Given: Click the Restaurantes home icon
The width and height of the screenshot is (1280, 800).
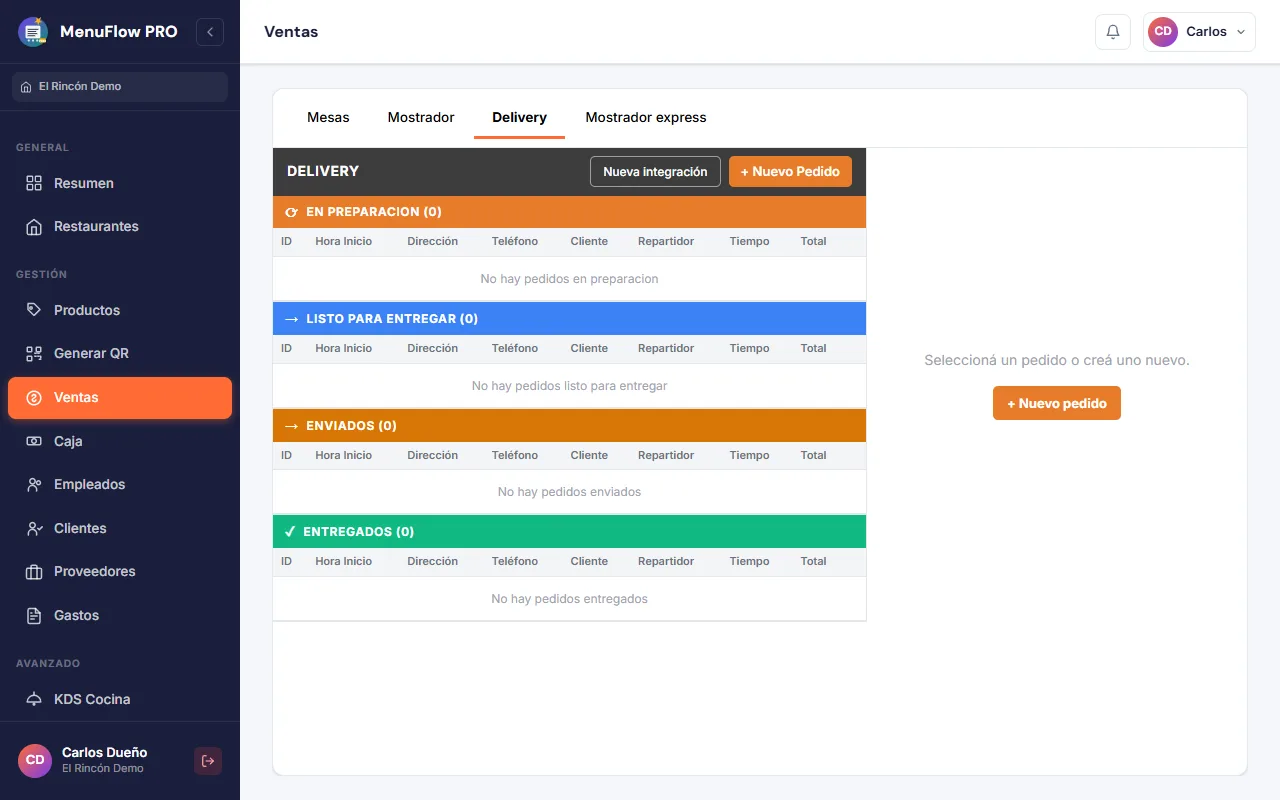Looking at the screenshot, I should click(34, 226).
